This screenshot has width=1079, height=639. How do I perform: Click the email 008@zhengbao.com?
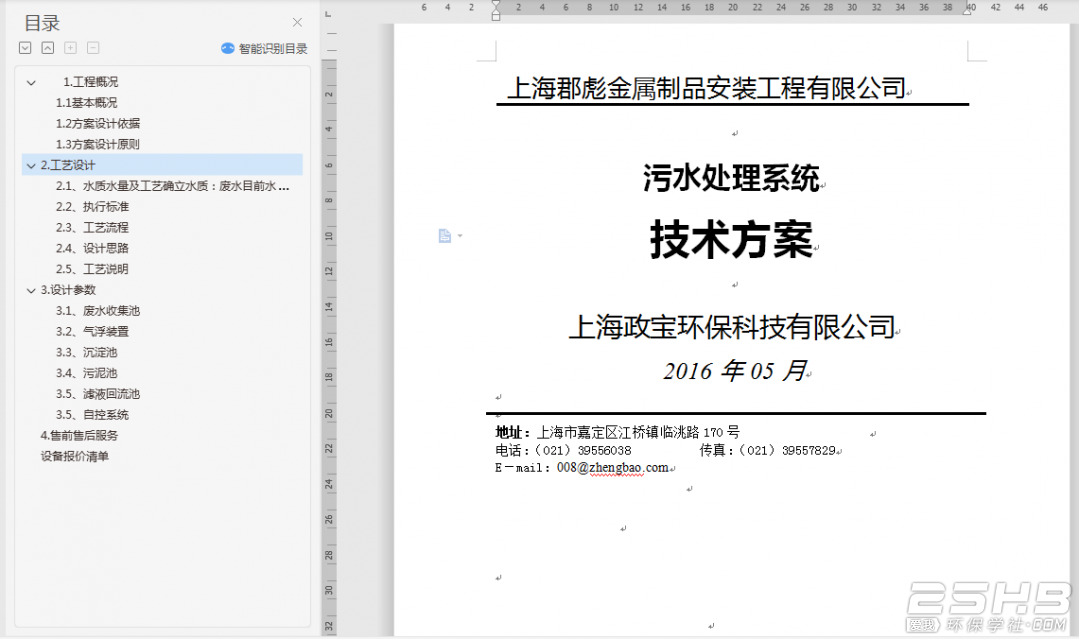pyautogui.click(x=612, y=468)
